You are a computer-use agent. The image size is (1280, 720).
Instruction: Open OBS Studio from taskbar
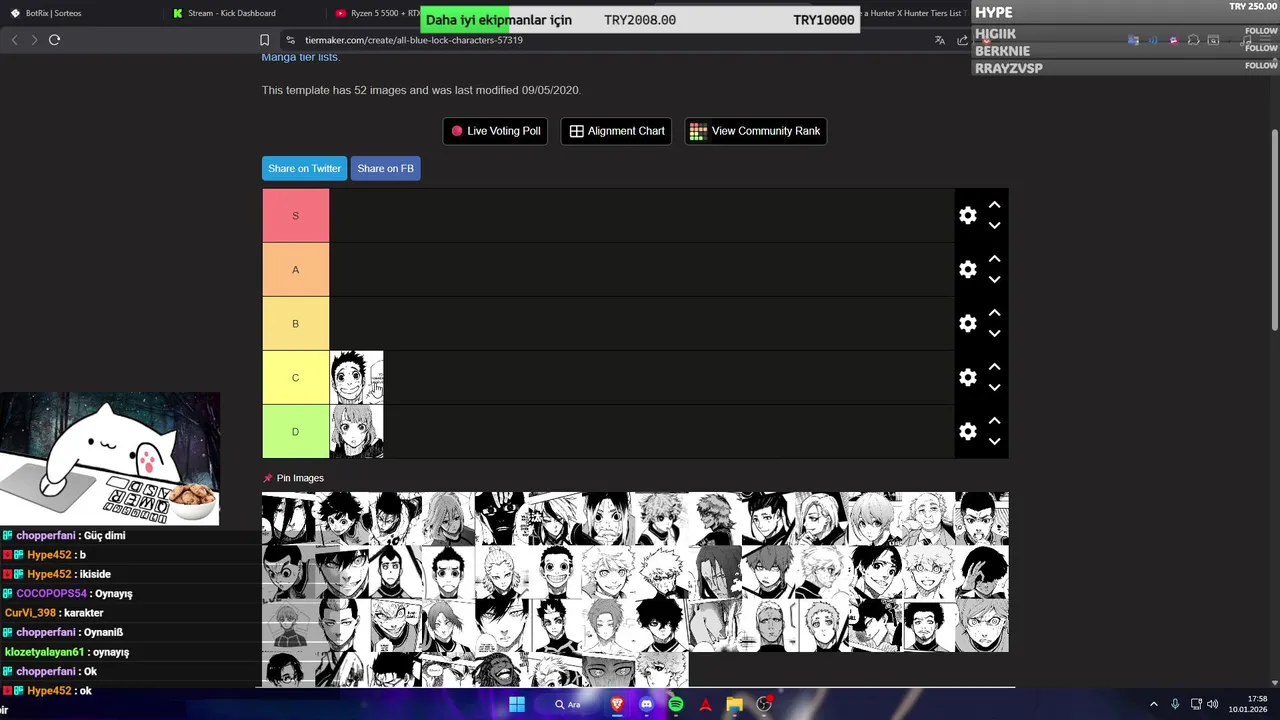765,704
